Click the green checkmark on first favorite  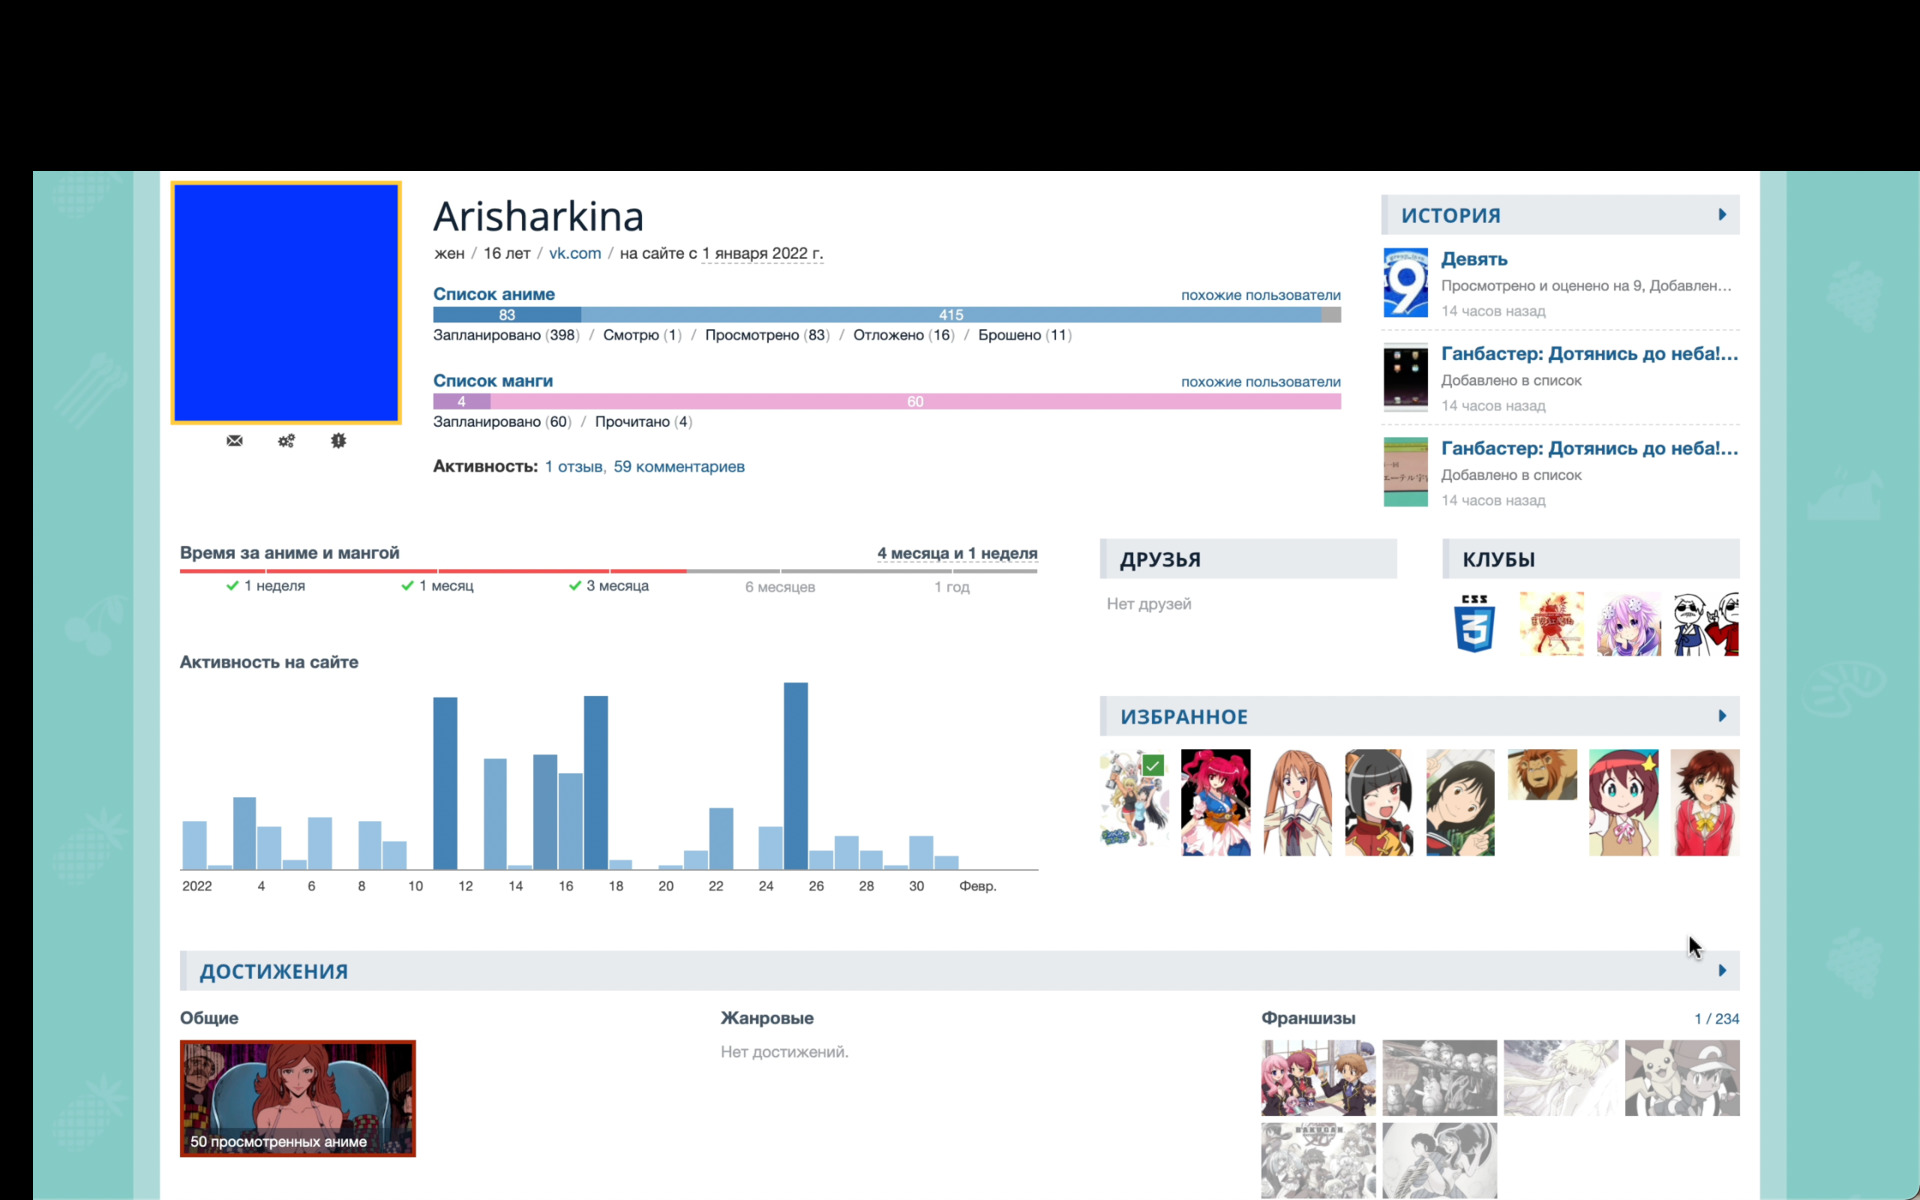tap(1153, 766)
